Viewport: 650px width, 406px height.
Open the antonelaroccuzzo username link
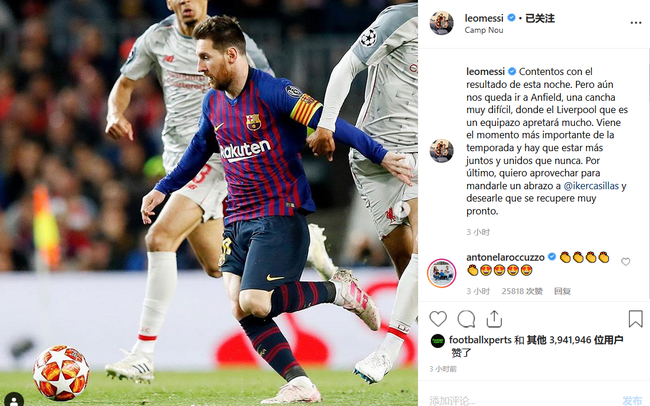click(505, 257)
